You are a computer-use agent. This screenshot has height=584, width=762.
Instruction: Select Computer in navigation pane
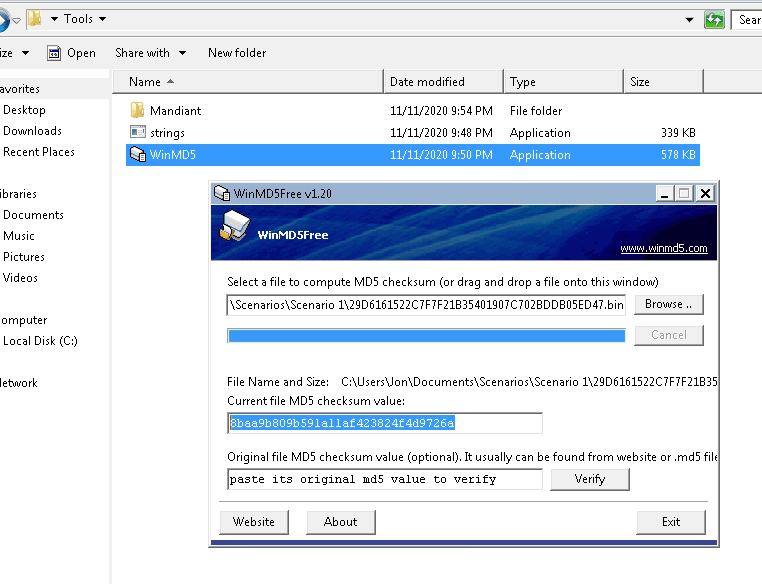pyautogui.click(x=24, y=320)
